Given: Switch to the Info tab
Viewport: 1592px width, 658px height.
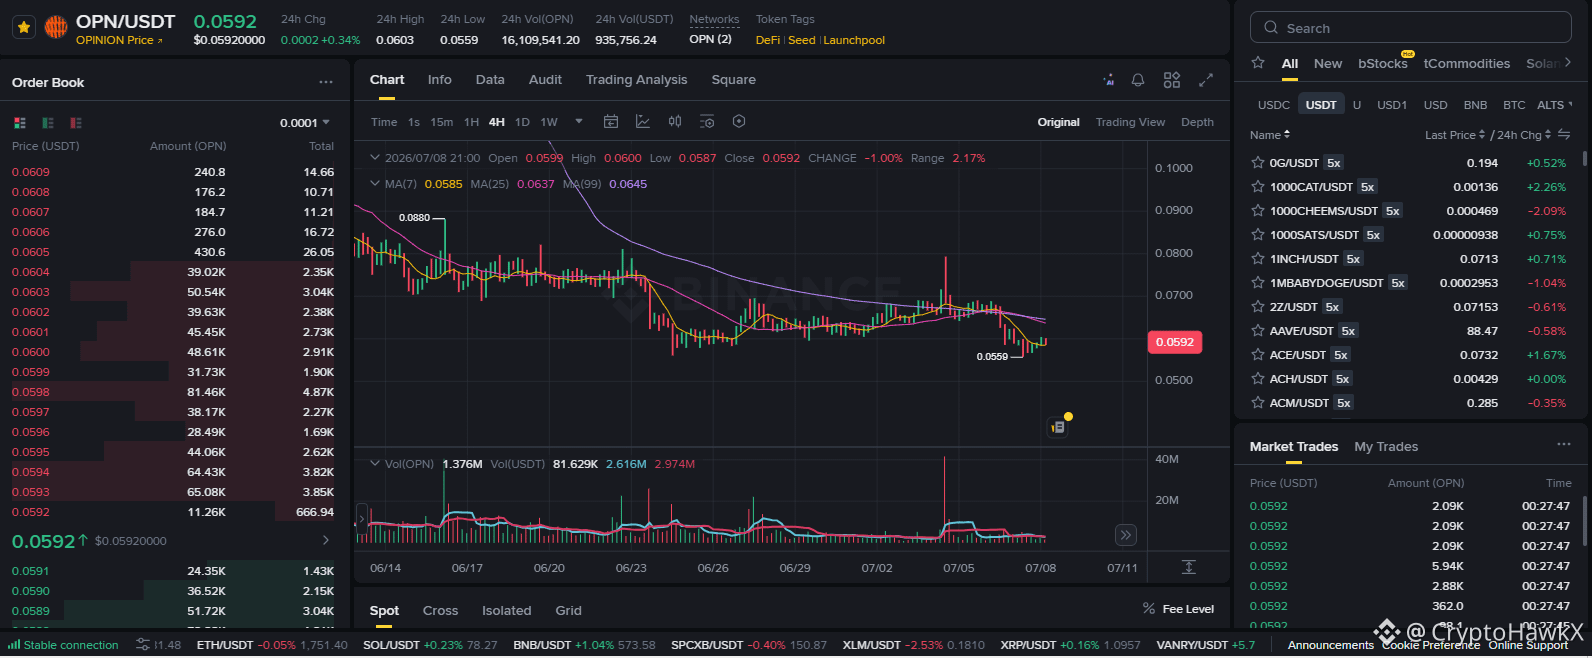Looking at the screenshot, I should (439, 80).
